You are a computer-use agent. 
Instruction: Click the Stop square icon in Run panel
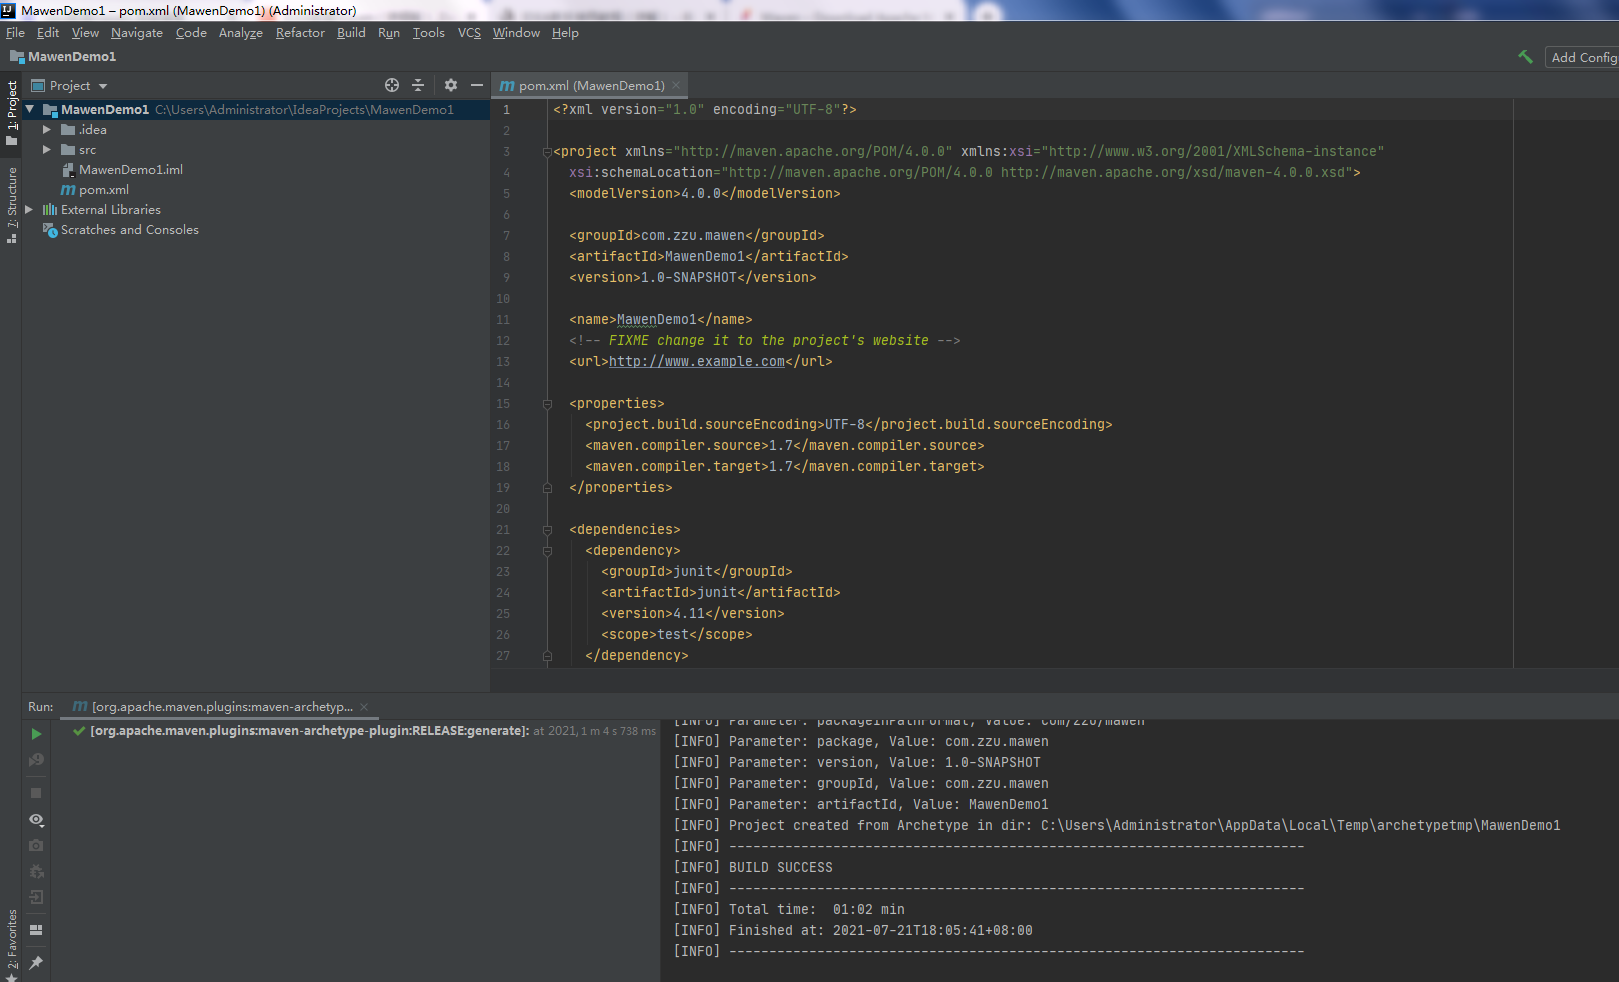(36, 793)
